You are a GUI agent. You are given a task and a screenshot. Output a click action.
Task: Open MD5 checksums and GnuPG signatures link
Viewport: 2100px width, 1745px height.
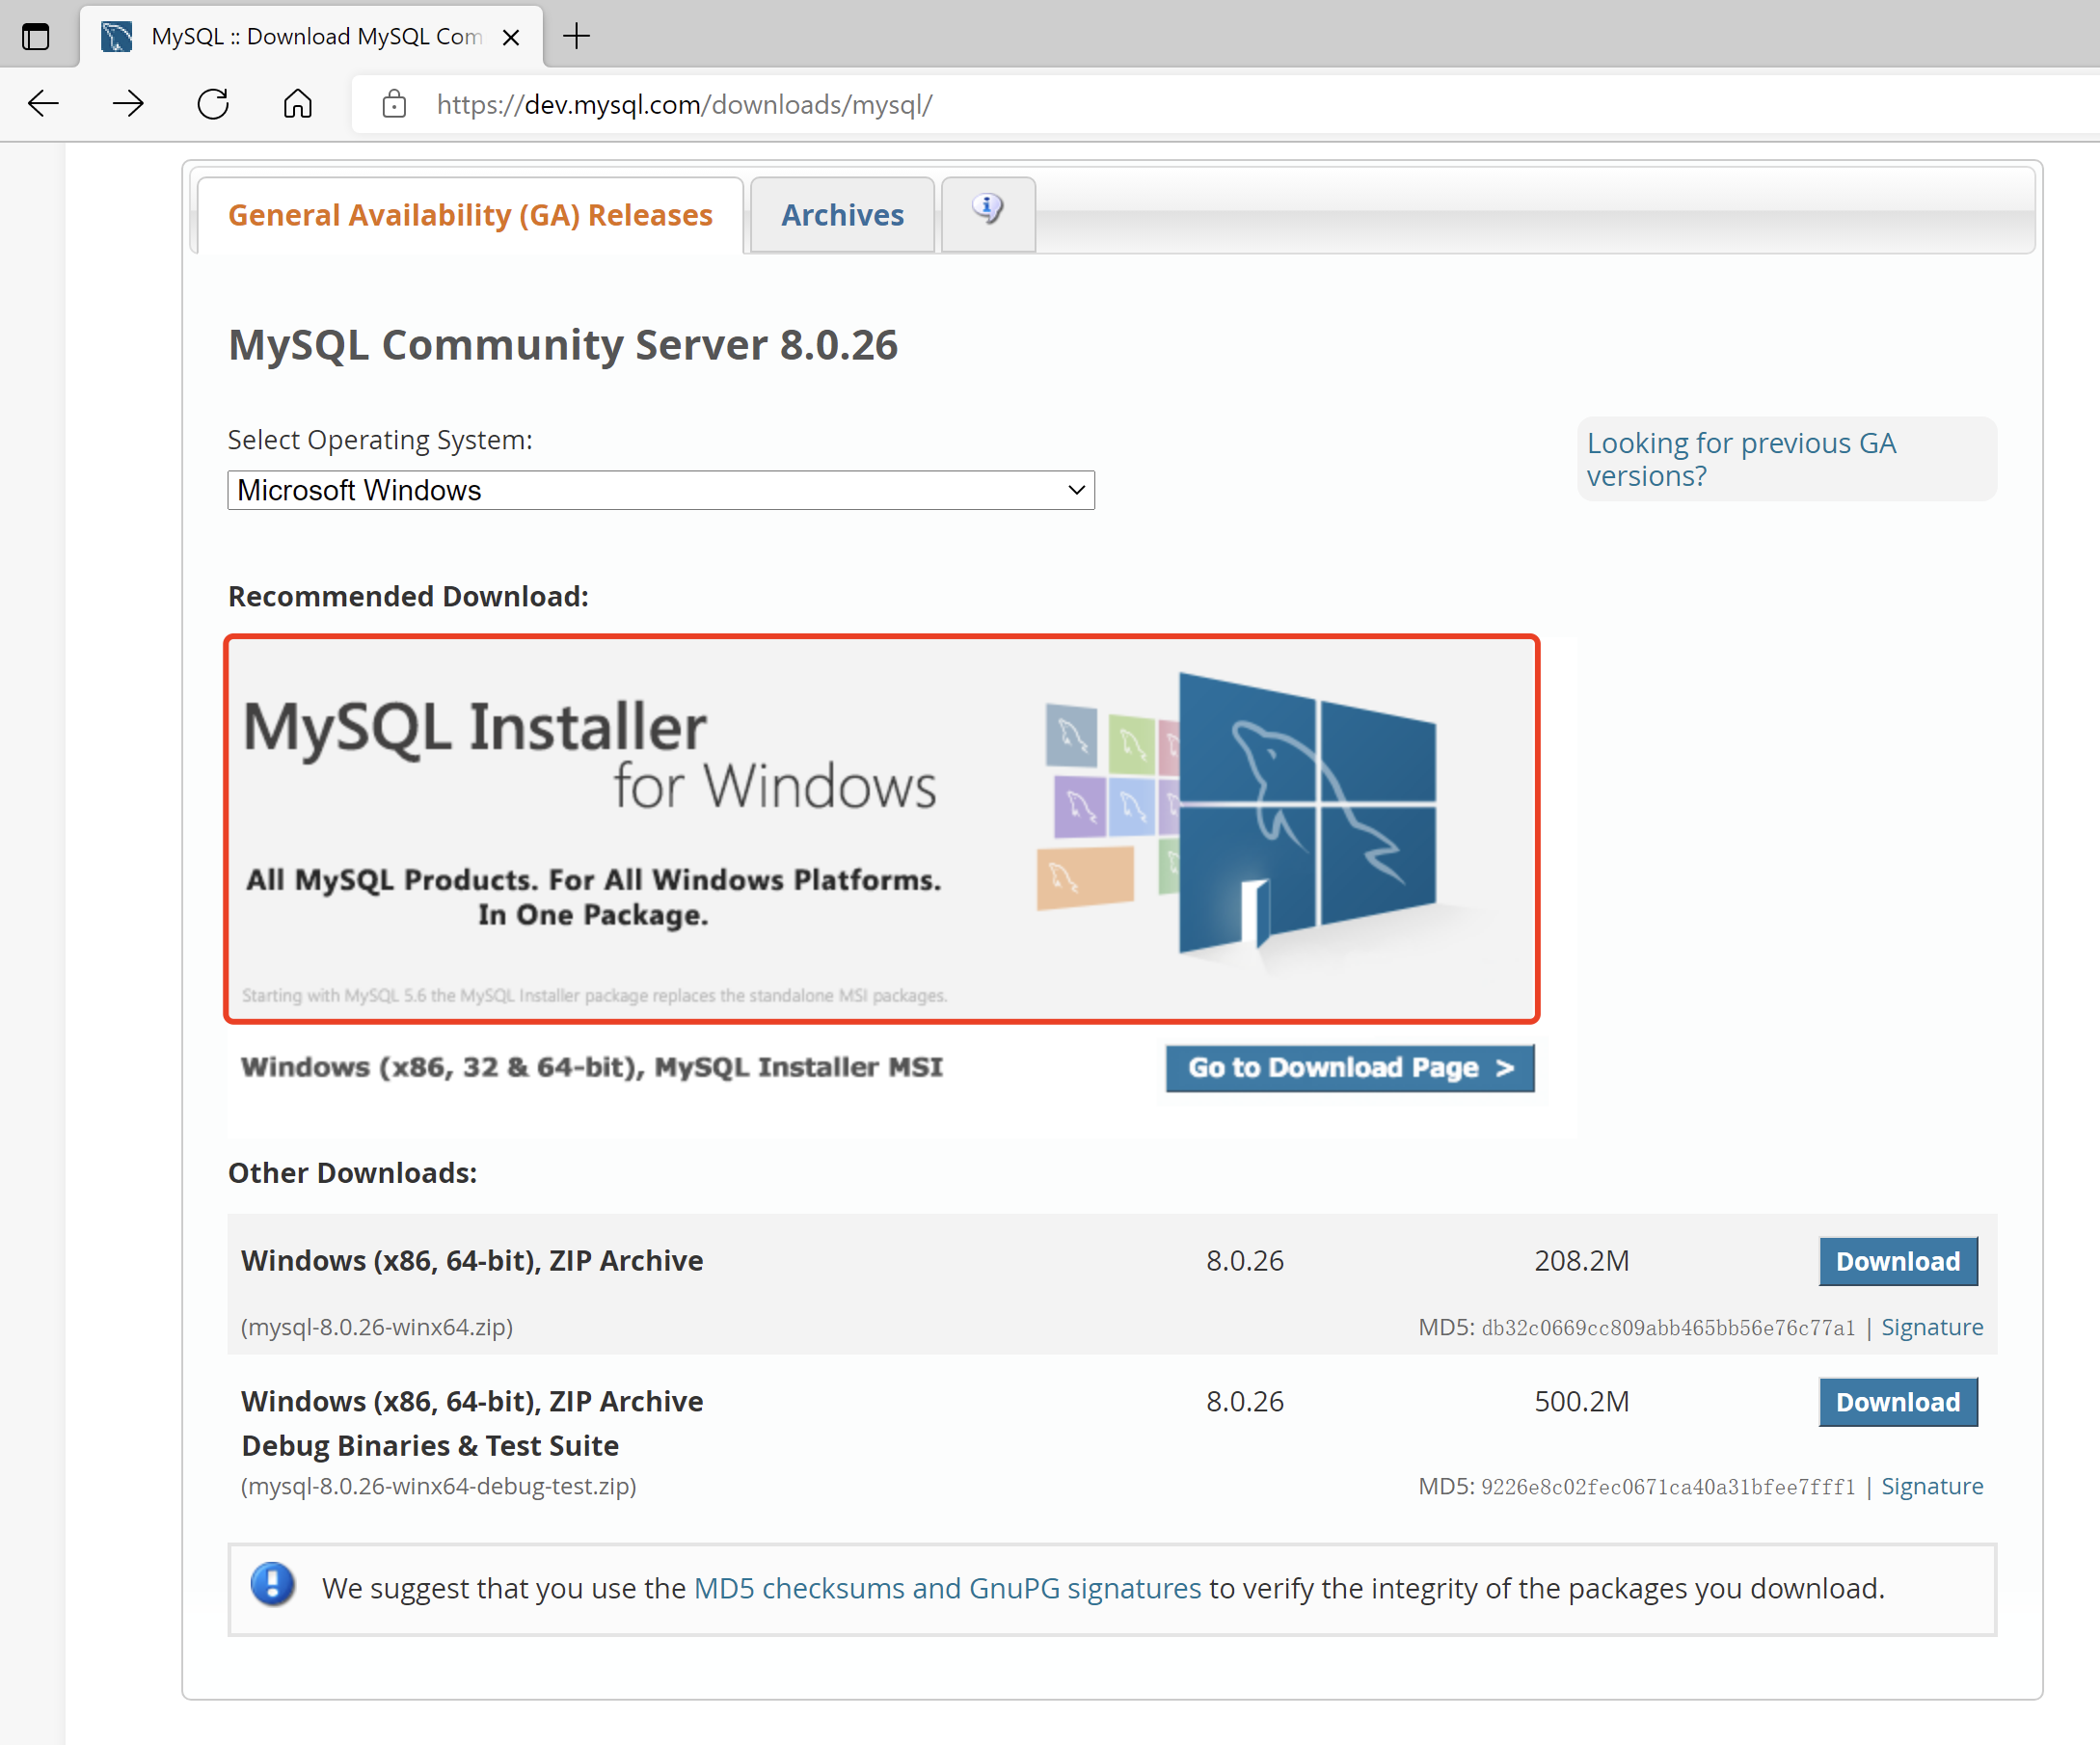[x=947, y=1588]
